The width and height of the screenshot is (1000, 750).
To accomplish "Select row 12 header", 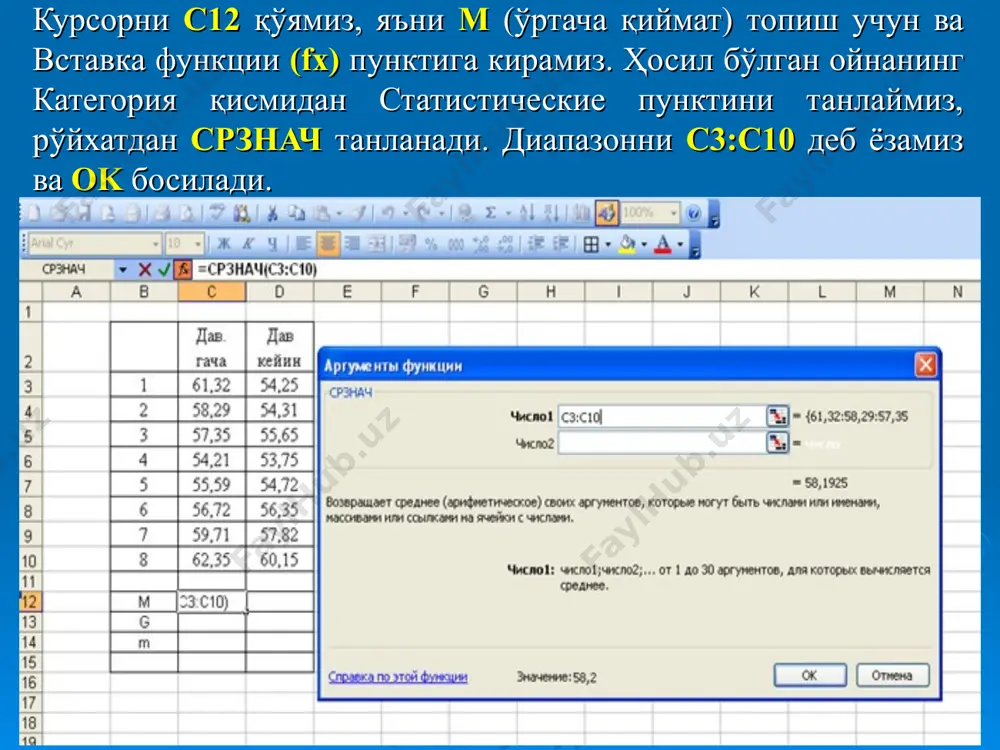I will coord(29,601).
